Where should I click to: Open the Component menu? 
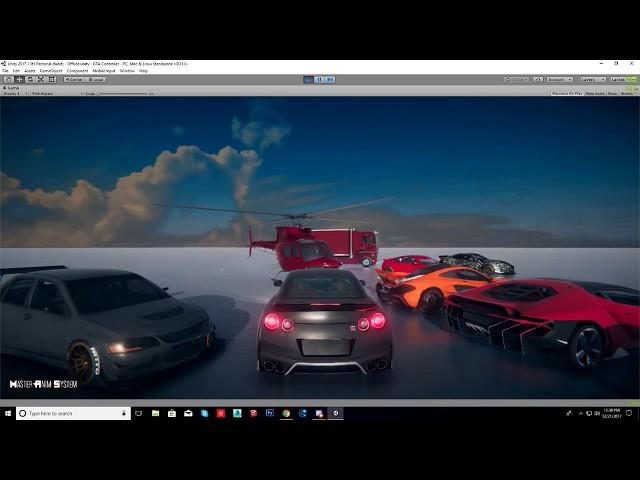click(77, 71)
